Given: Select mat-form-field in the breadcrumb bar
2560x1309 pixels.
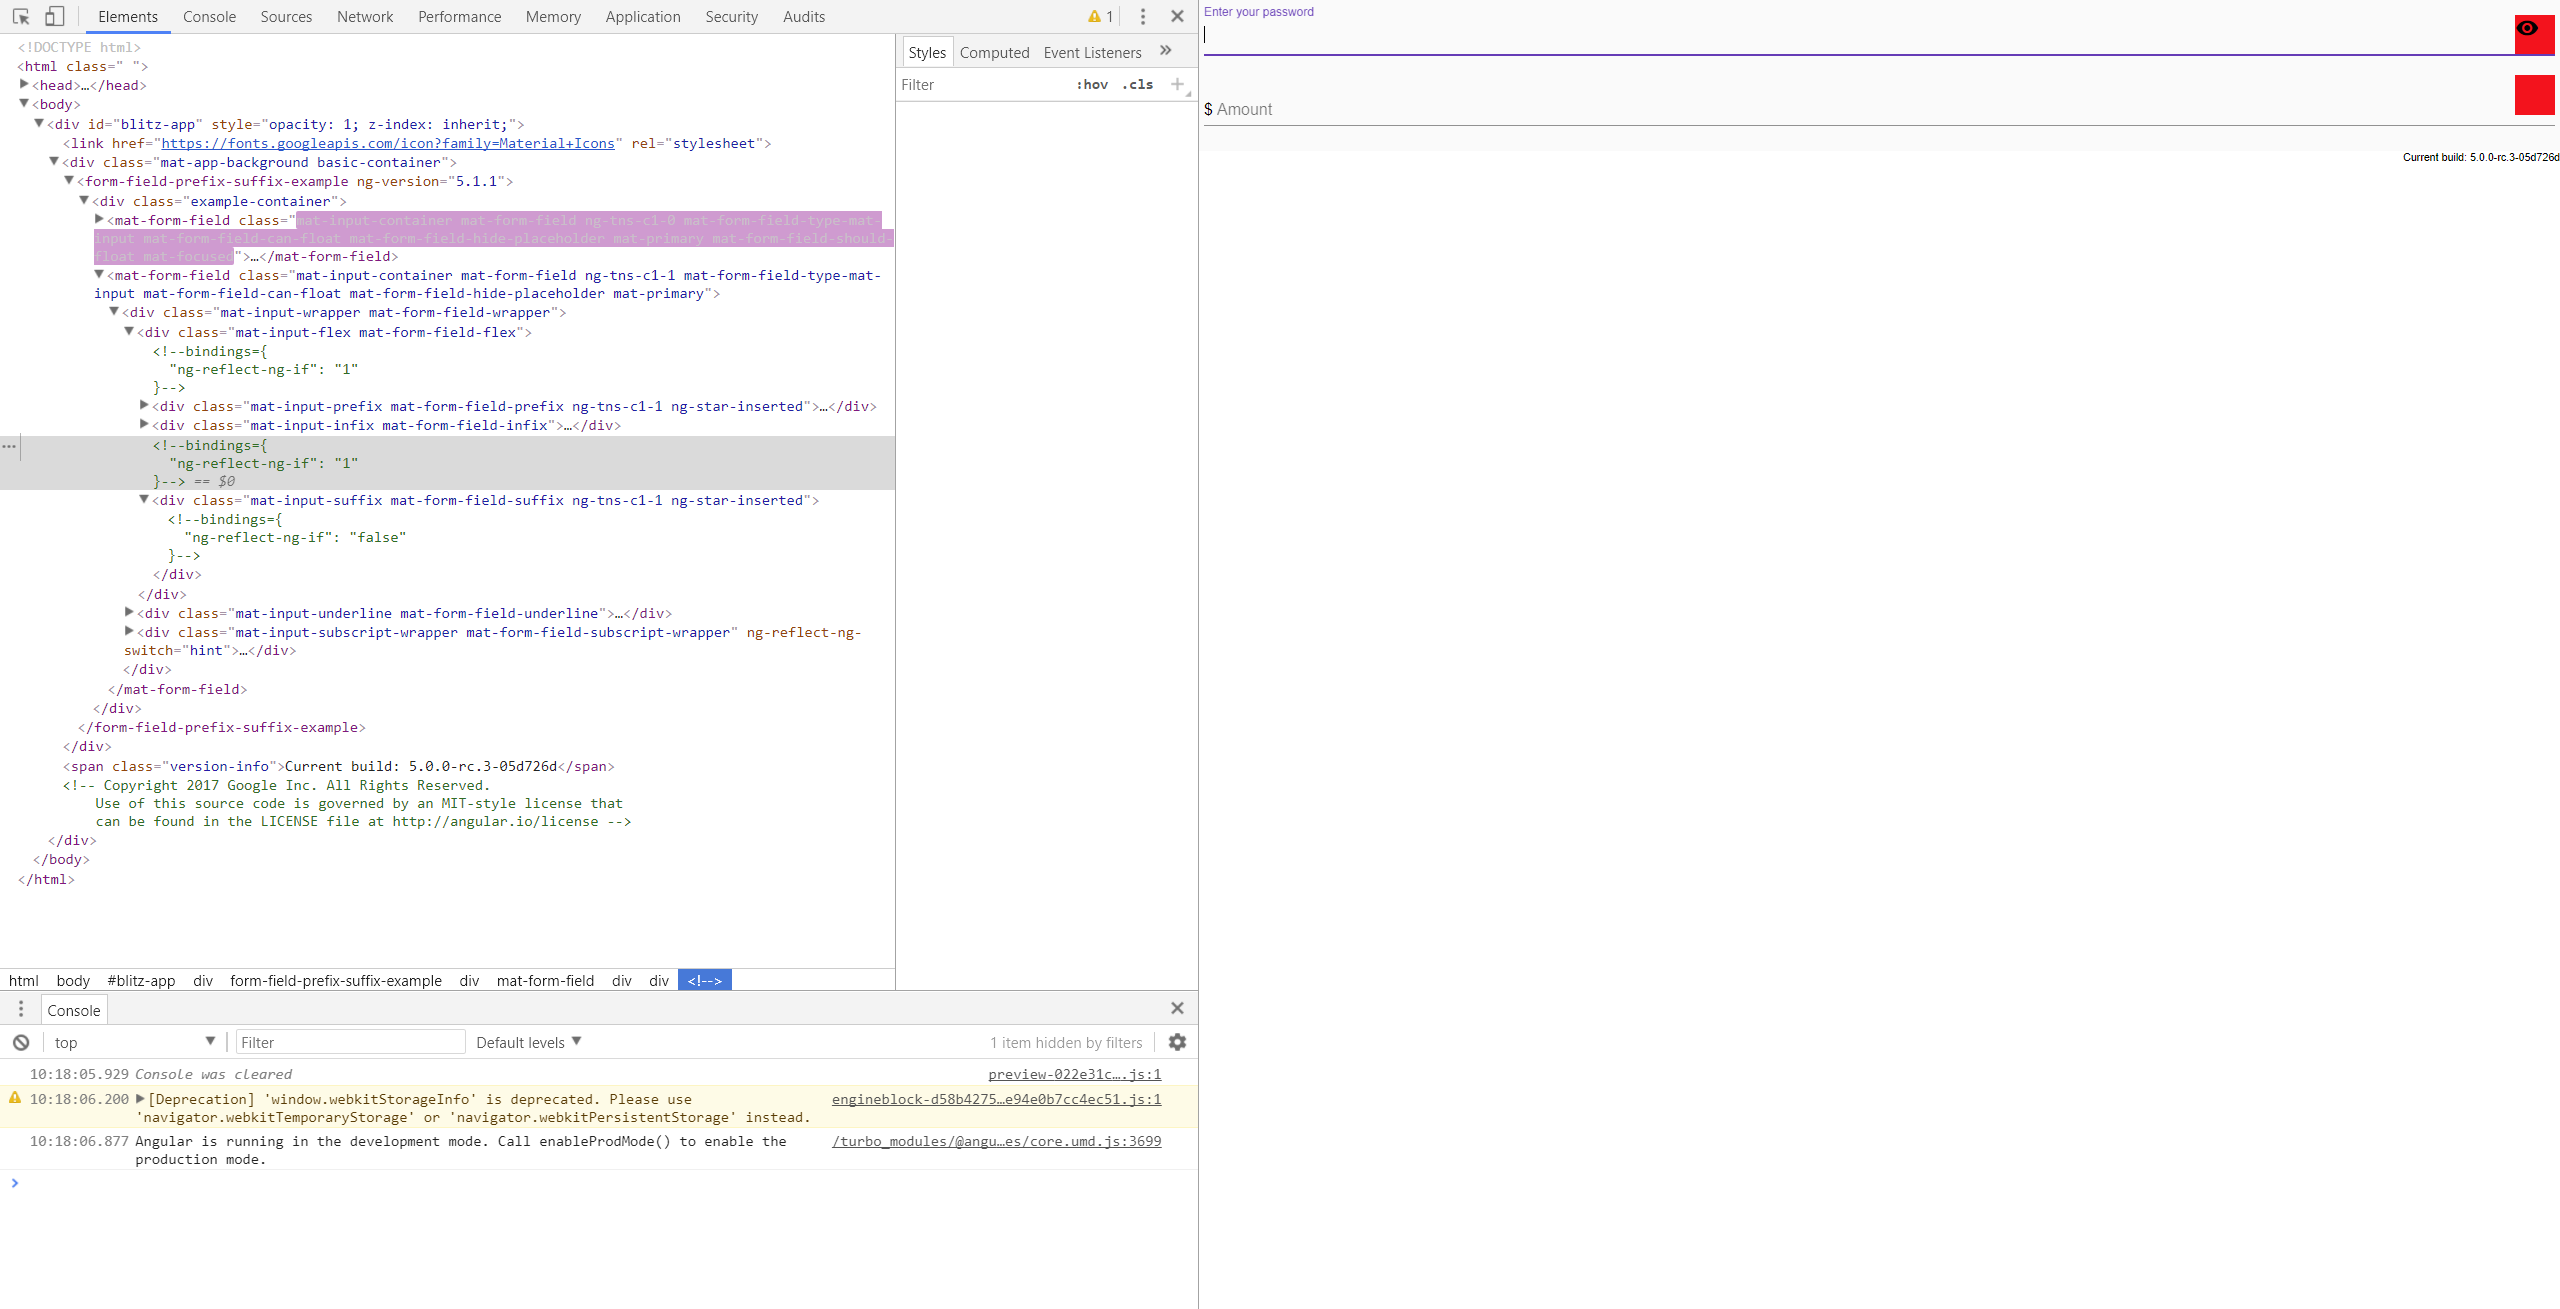Looking at the screenshot, I should coord(545,980).
